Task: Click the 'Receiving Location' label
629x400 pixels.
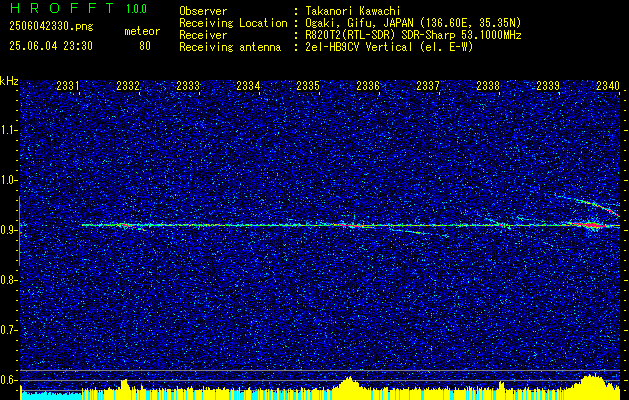Action: pos(233,23)
